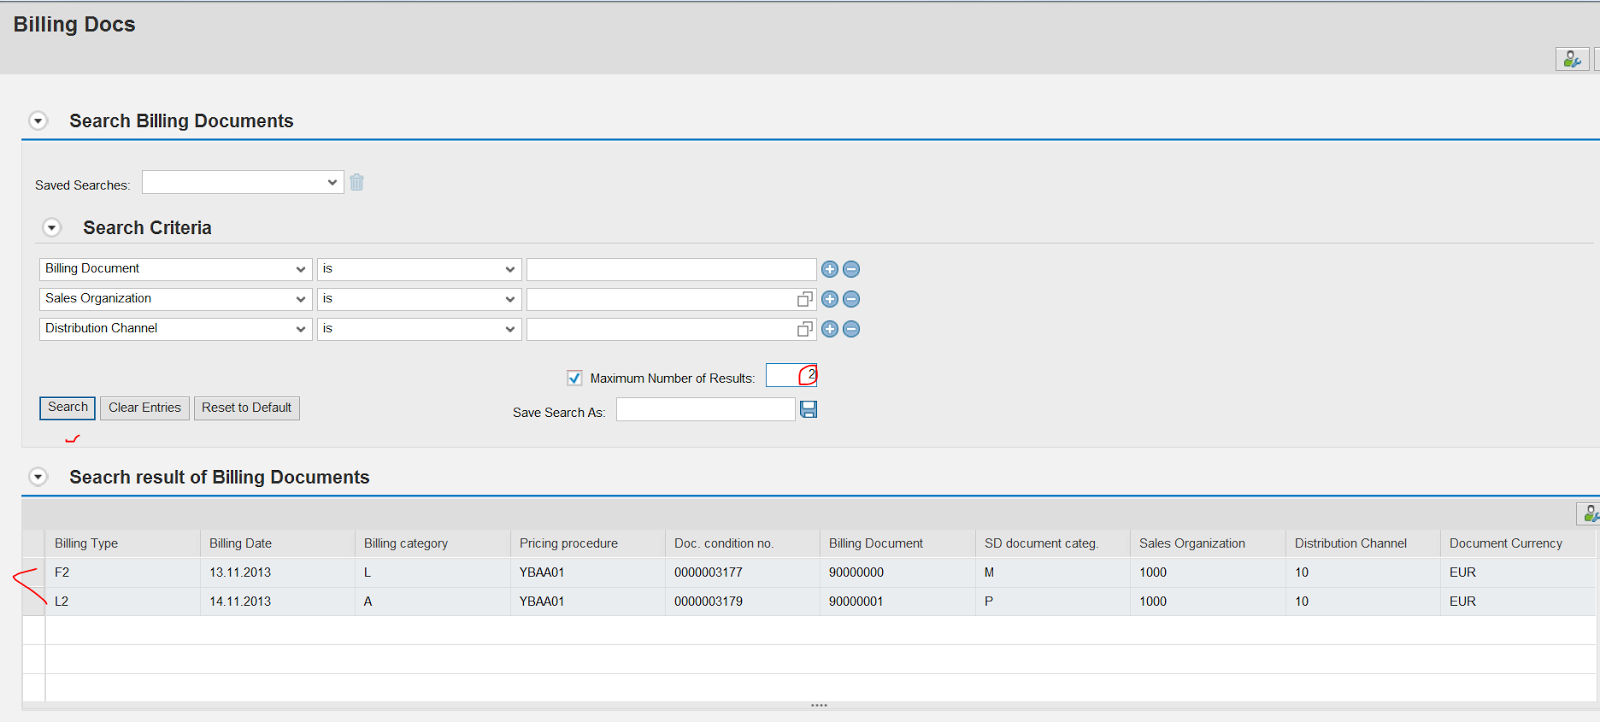Screen dimensions: 1600x722
Task: Open value help for Distribution Channel field
Action: (x=804, y=329)
